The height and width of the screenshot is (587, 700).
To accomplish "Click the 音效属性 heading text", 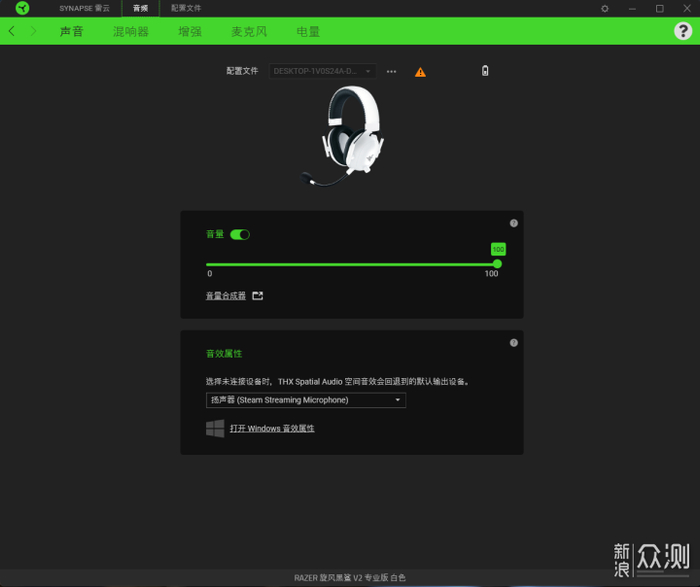I will click(224, 354).
